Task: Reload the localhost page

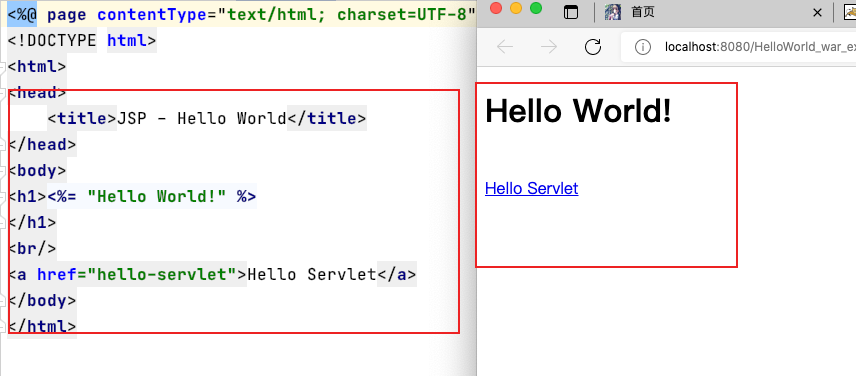Action: coord(593,47)
